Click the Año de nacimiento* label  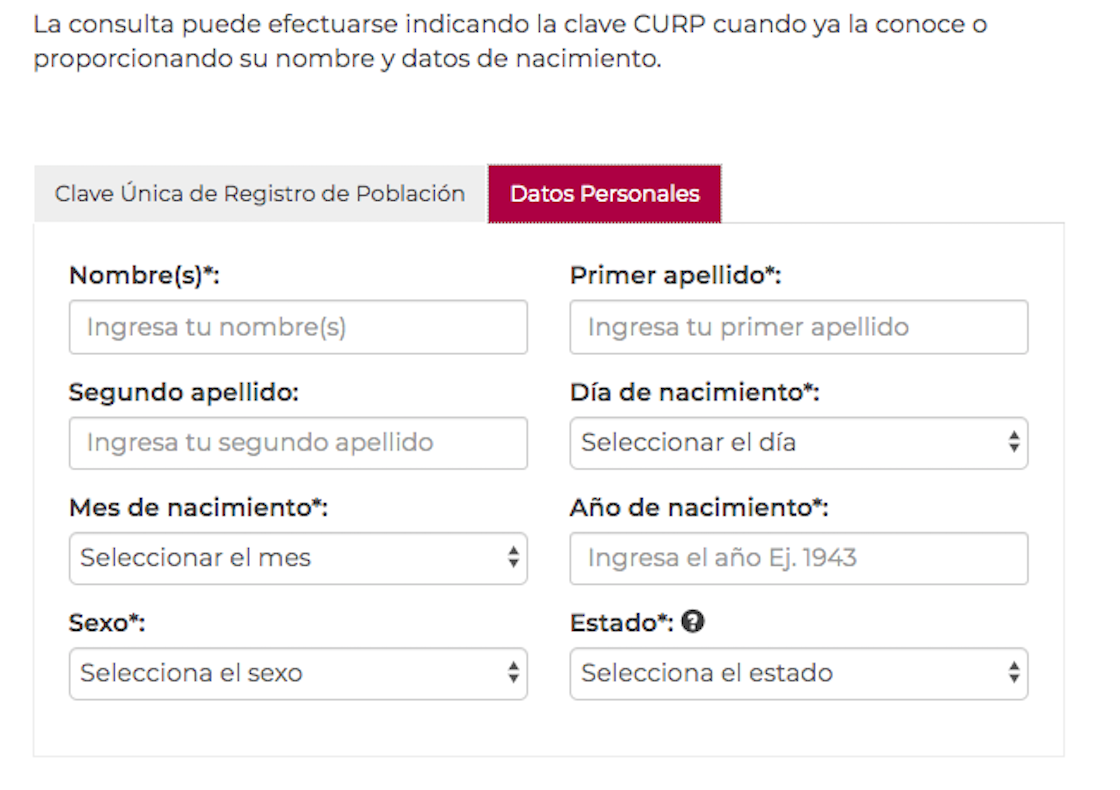699,508
